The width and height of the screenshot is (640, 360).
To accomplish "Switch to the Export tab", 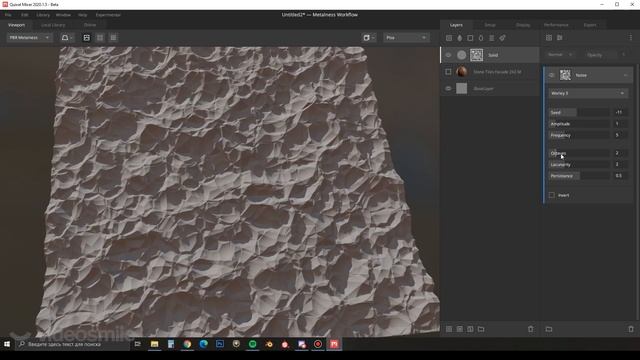I will pos(590,25).
